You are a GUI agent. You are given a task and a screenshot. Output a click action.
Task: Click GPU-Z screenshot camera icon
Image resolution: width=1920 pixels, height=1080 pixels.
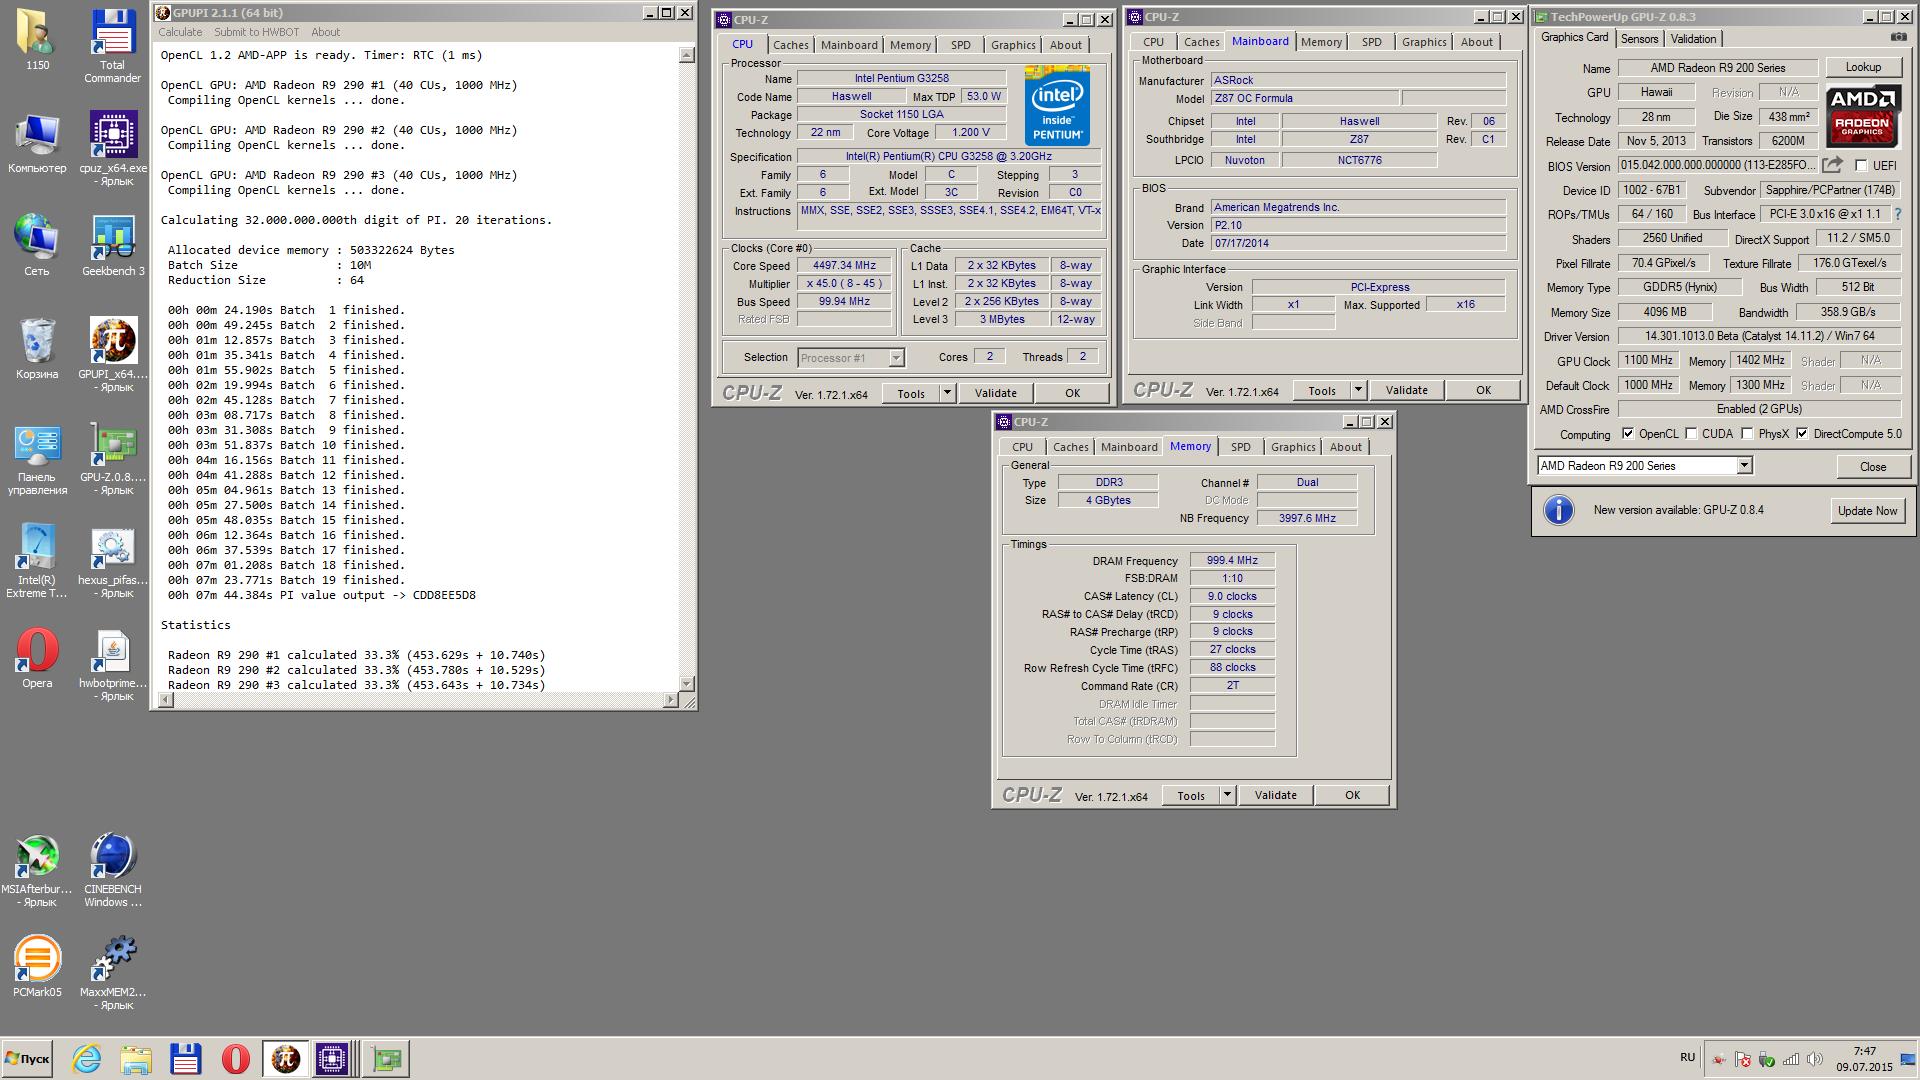(x=1898, y=38)
